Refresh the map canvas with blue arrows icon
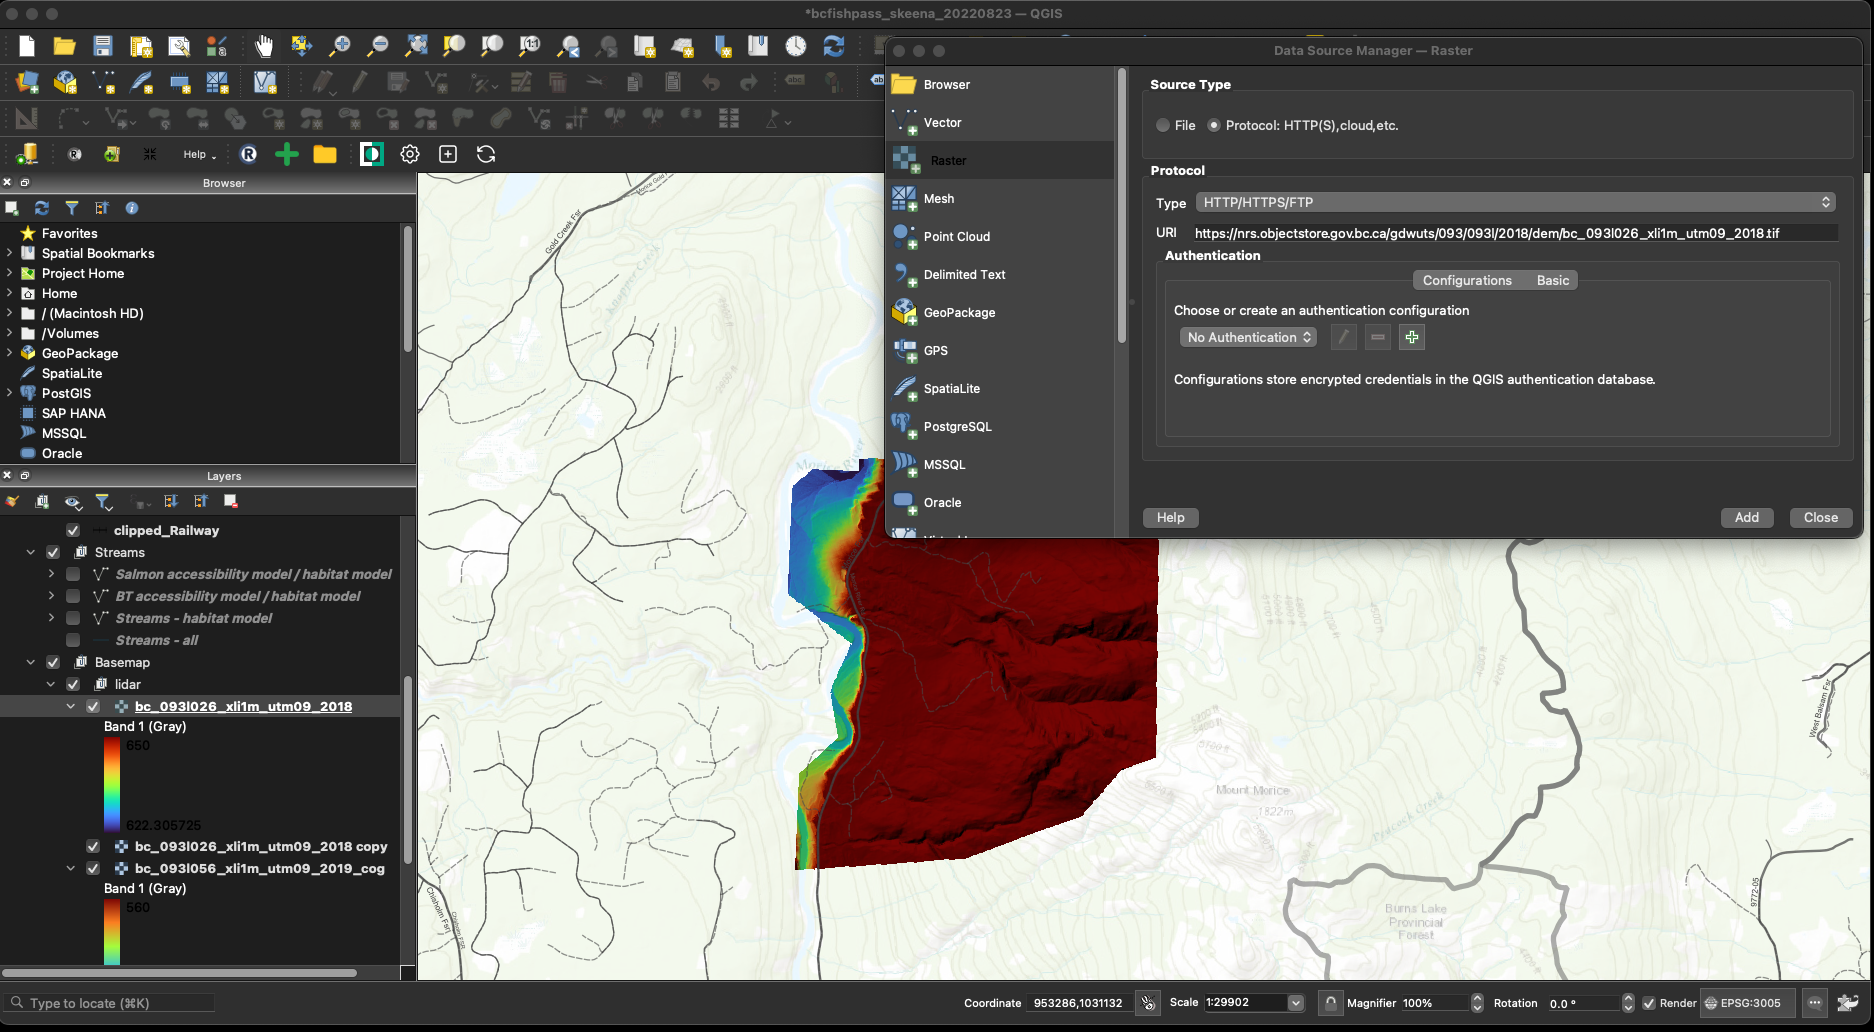 point(834,46)
